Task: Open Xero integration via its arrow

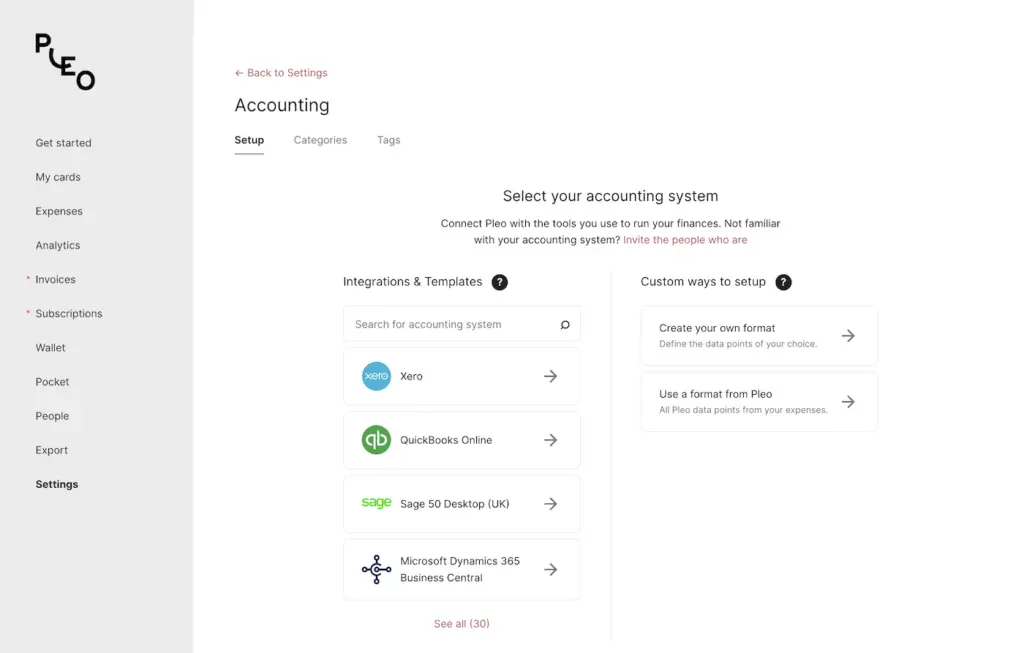Action: (x=550, y=376)
